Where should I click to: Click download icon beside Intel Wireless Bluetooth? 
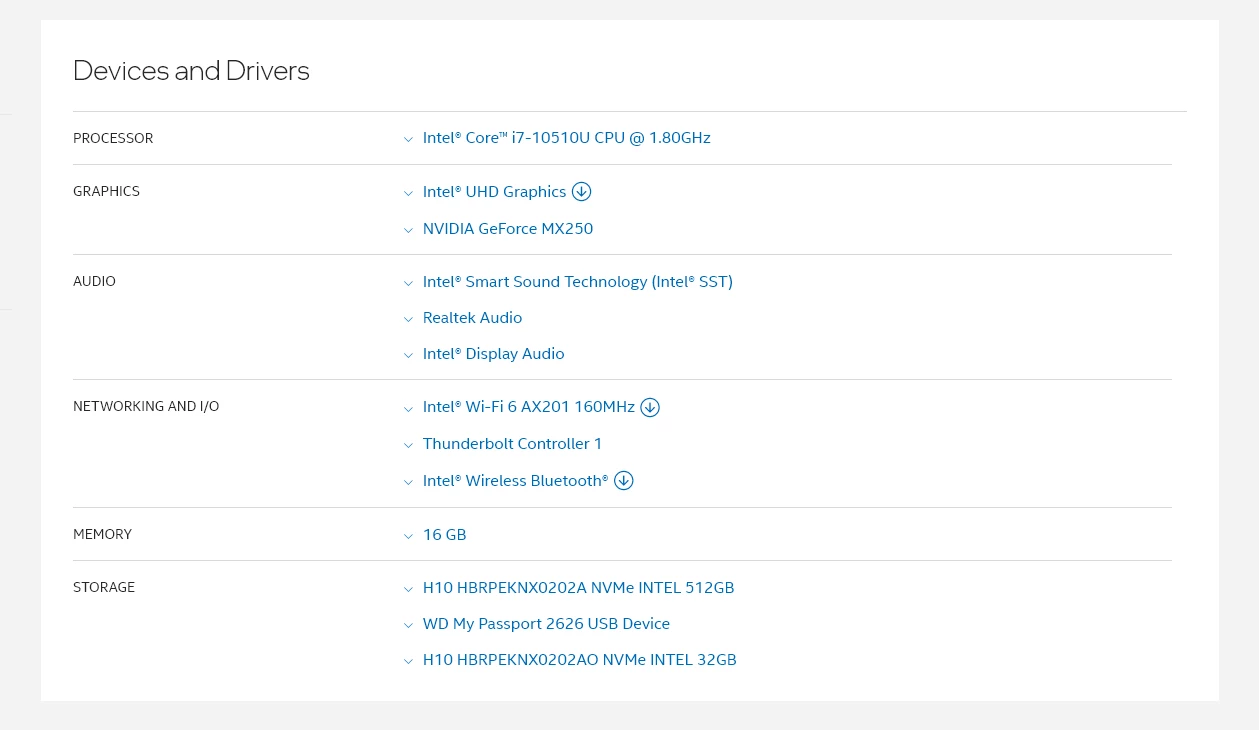pos(624,480)
